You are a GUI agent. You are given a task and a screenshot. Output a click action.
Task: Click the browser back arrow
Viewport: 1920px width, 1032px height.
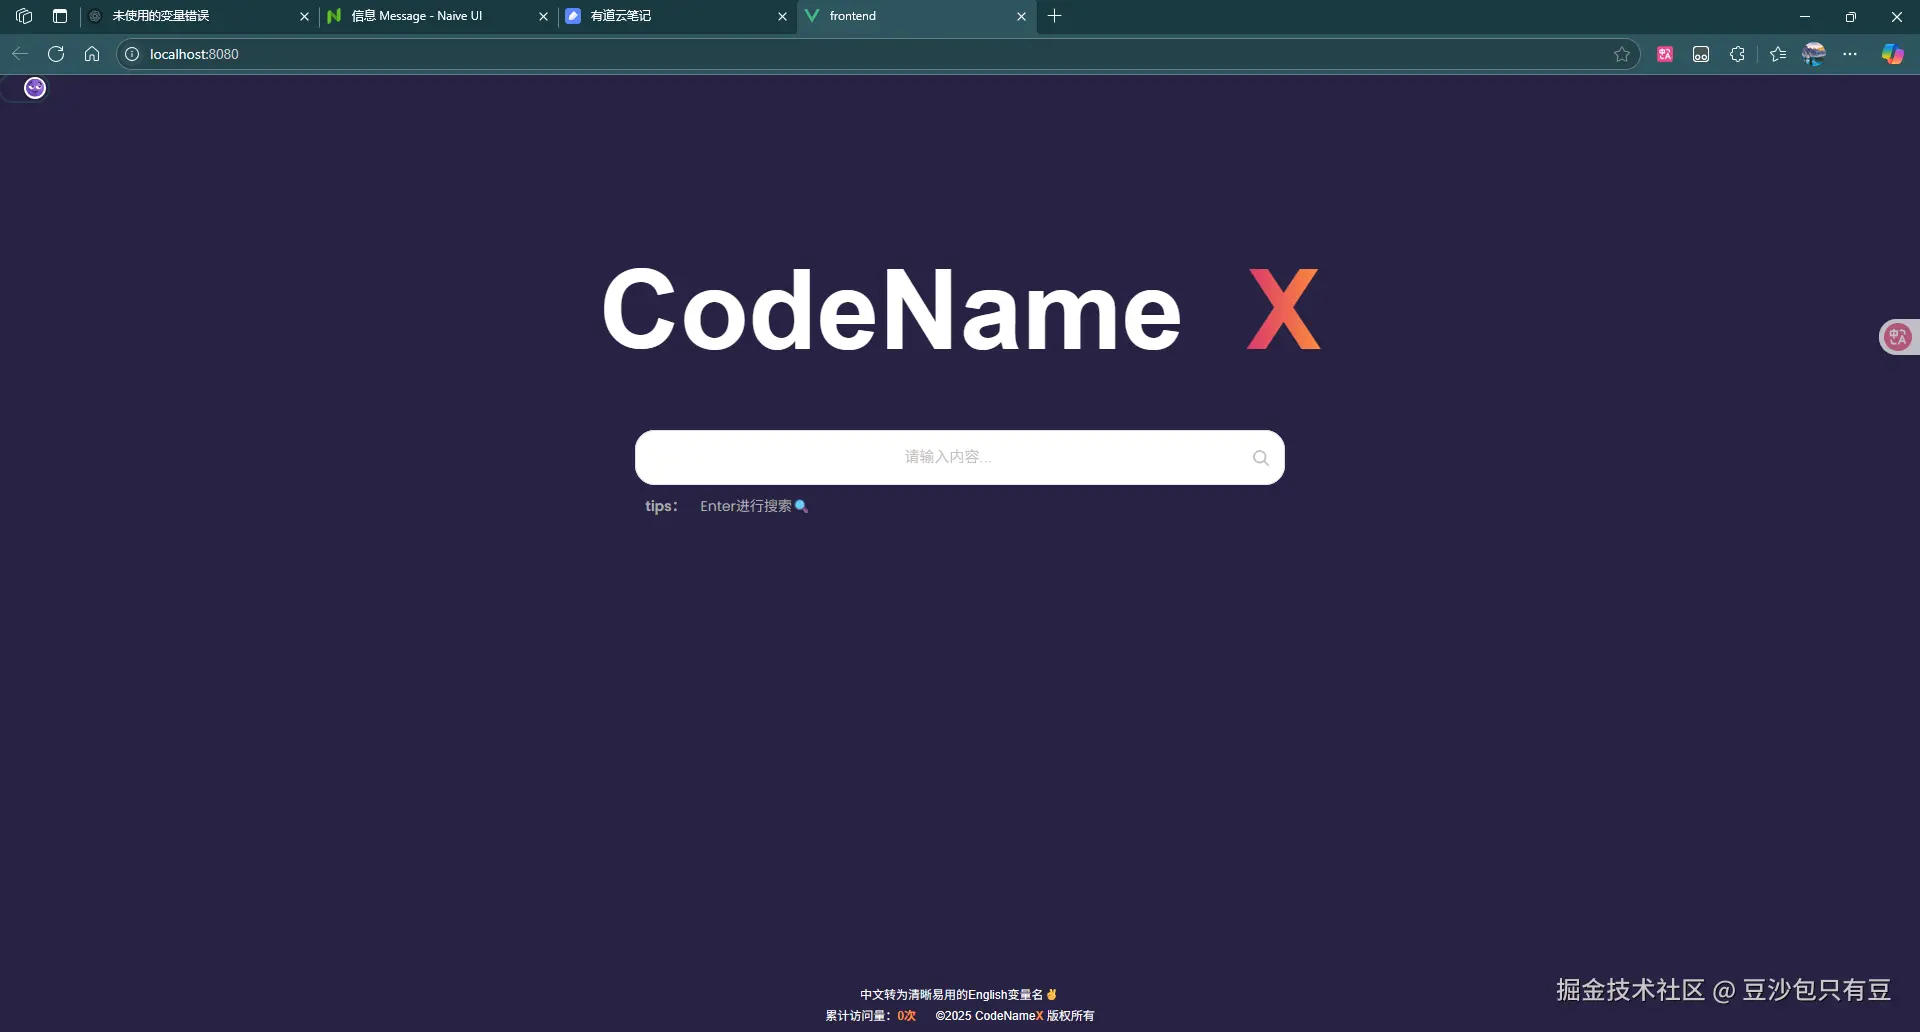tap(20, 54)
